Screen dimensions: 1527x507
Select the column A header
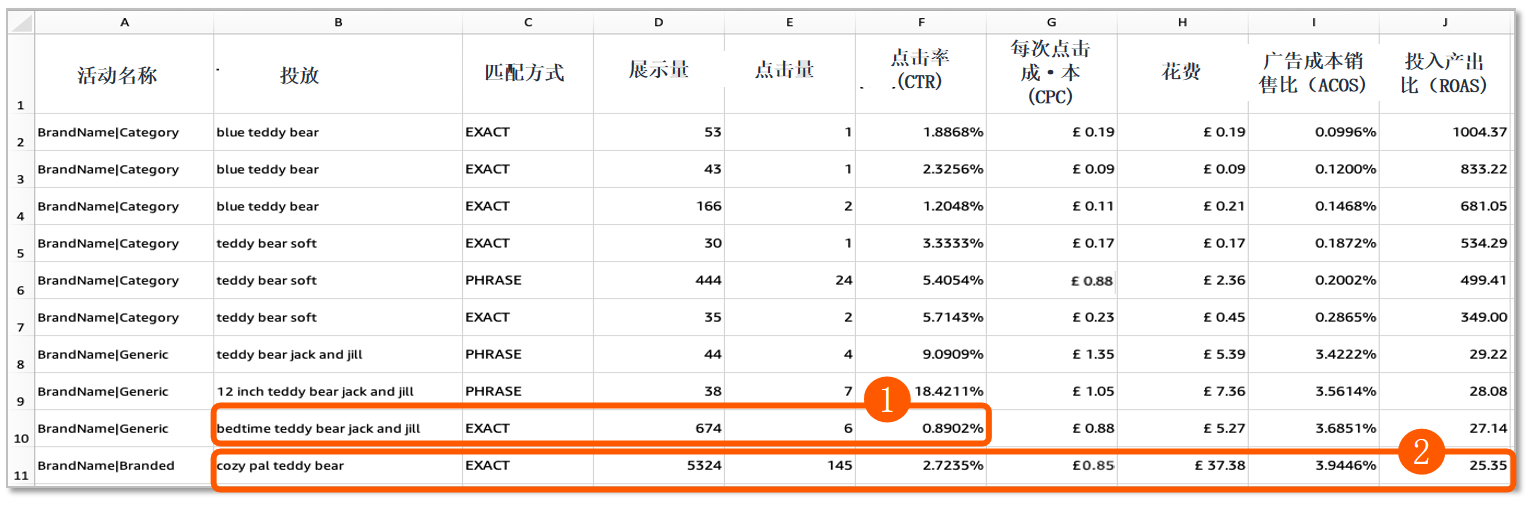point(124,22)
